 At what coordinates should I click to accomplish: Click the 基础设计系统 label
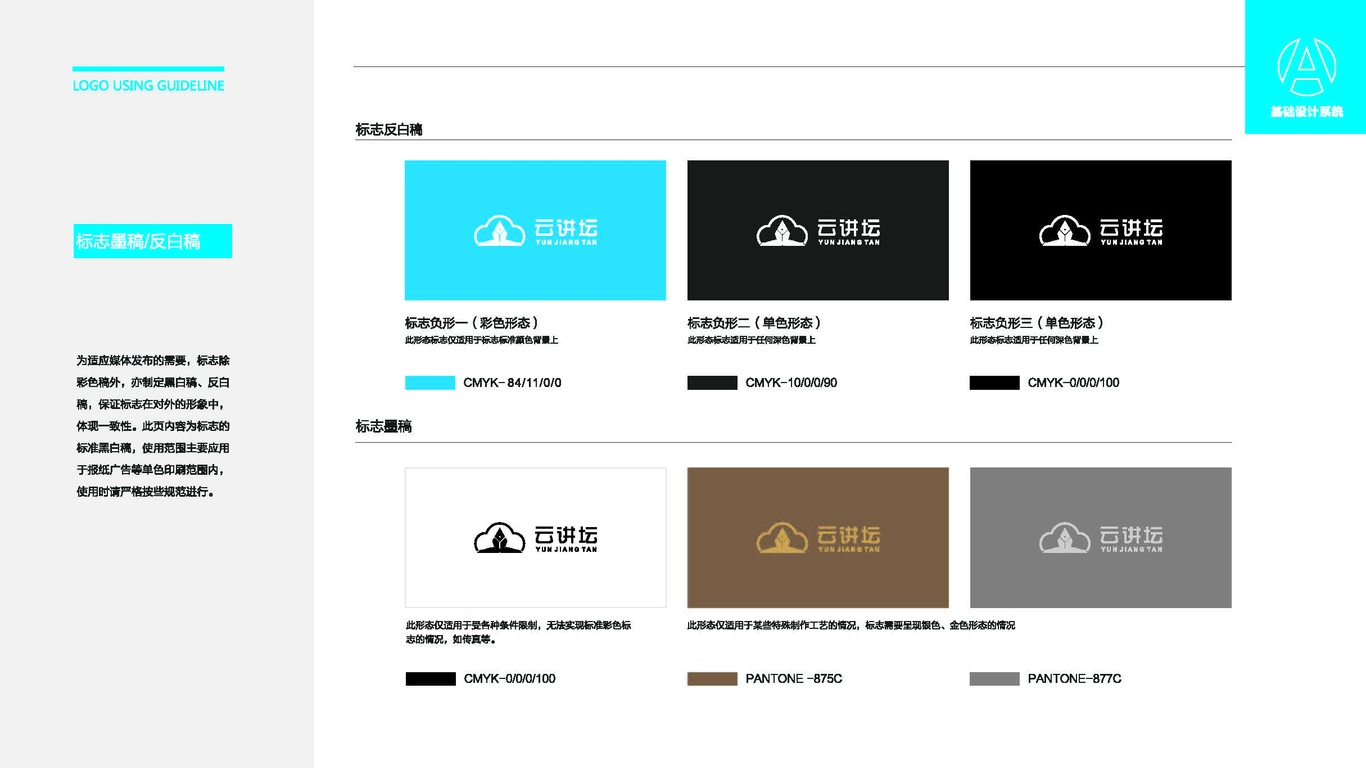[x=1306, y=112]
